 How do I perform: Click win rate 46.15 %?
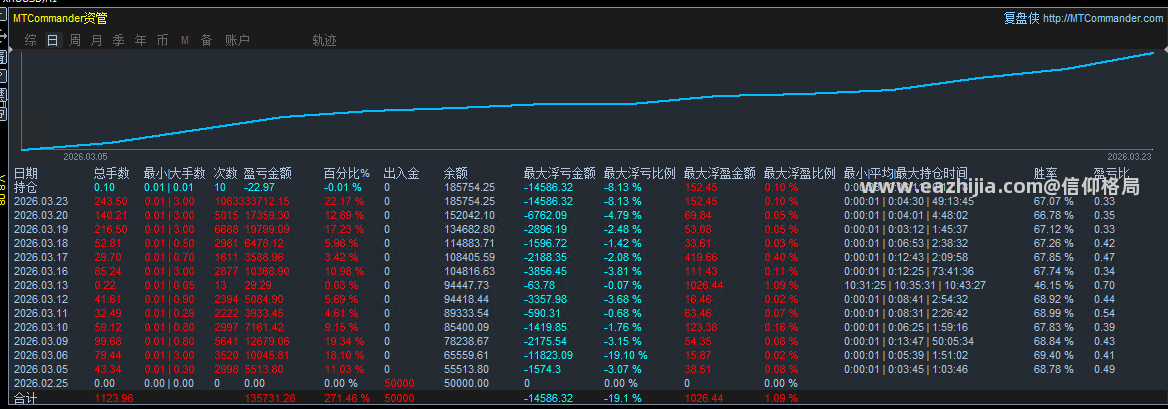[x=1054, y=285]
